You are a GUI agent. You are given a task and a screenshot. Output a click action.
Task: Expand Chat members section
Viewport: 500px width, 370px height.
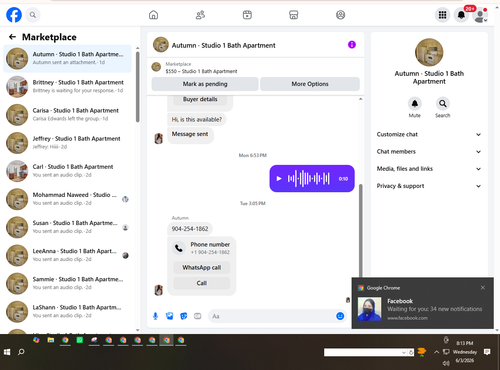(x=429, y=152)
